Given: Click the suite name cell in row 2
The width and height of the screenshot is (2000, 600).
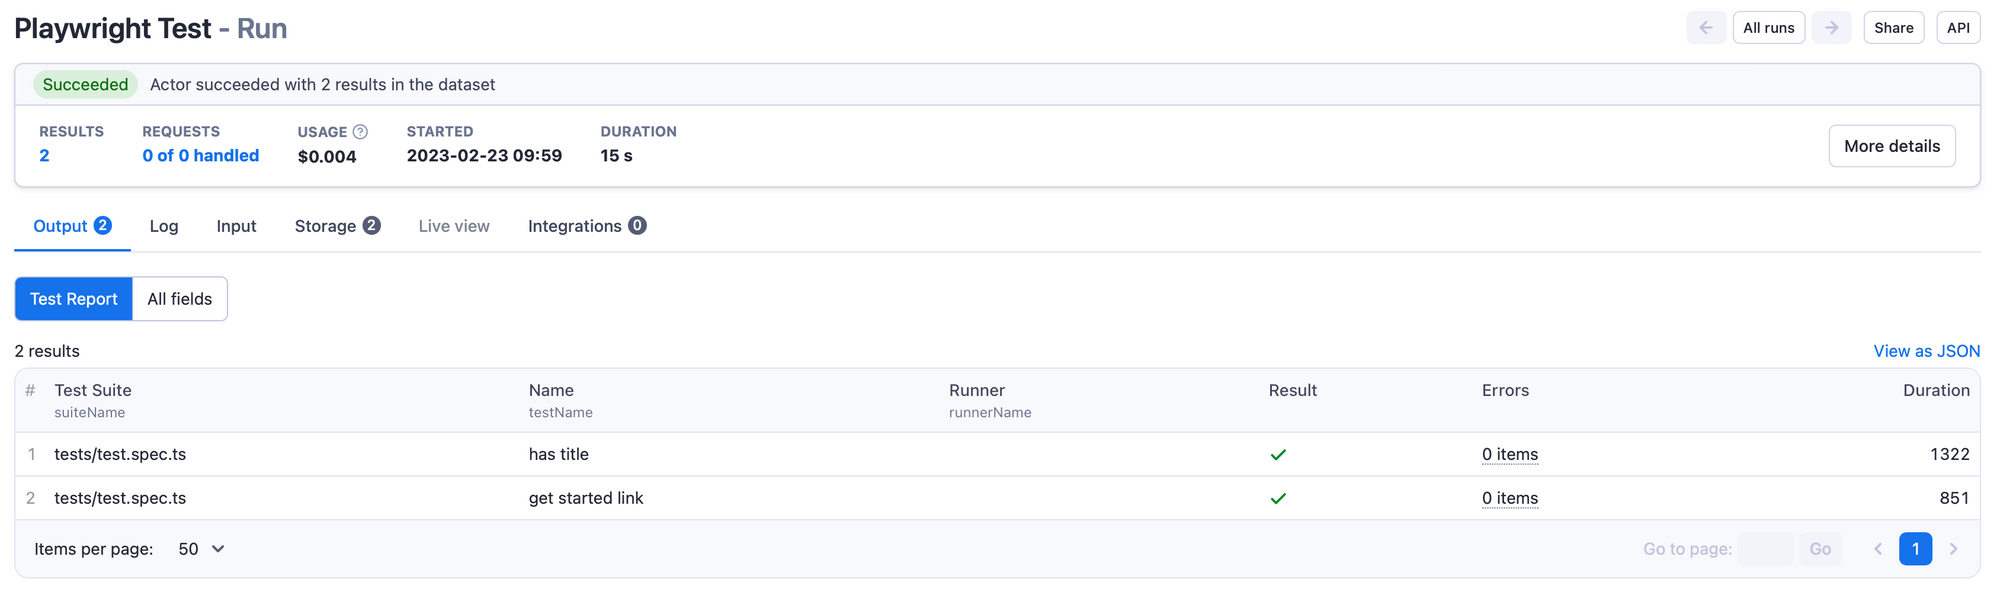Looking at the screenshot, I should tap(120, 498).
